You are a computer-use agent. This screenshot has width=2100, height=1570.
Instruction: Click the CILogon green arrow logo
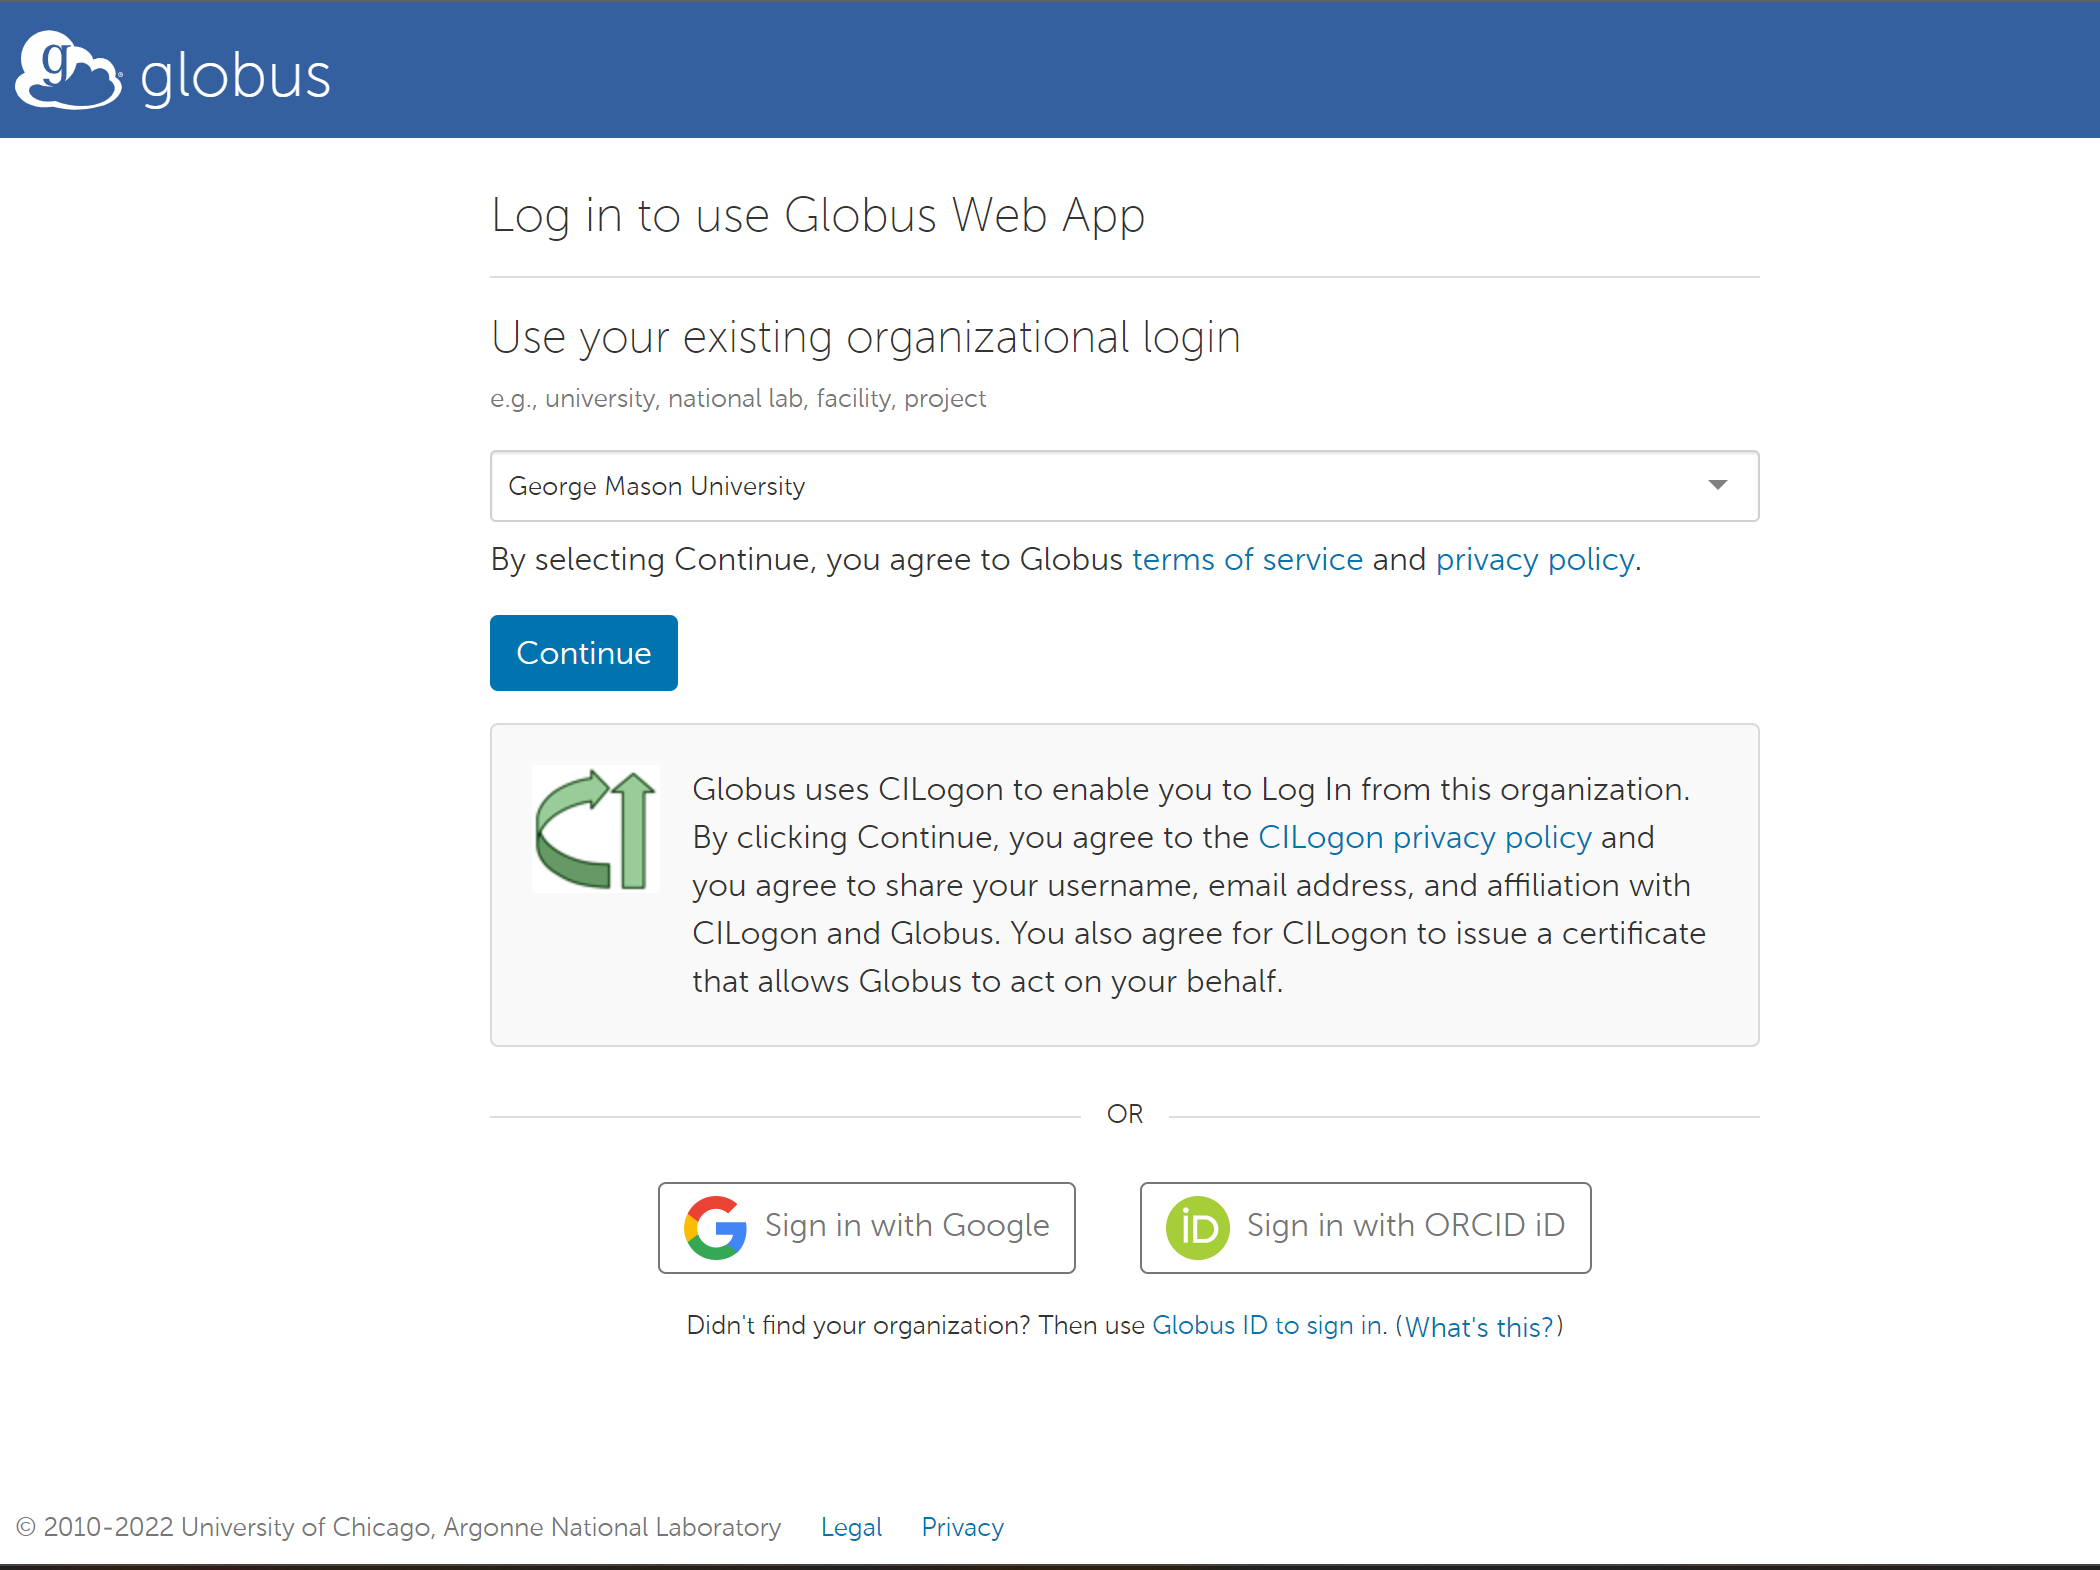596,829
